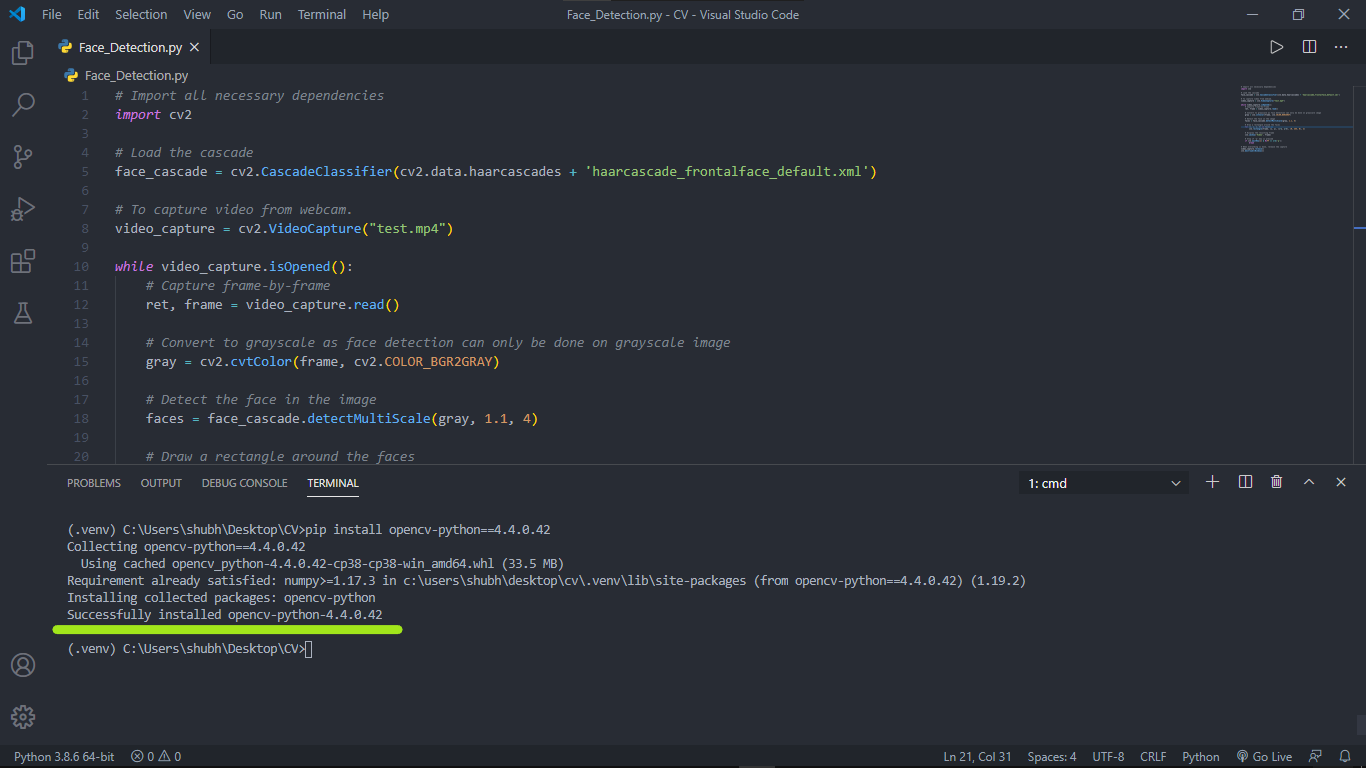This screenshot has width=1366, height=768.
Task: Split the editor
Action: point(1309,46)
